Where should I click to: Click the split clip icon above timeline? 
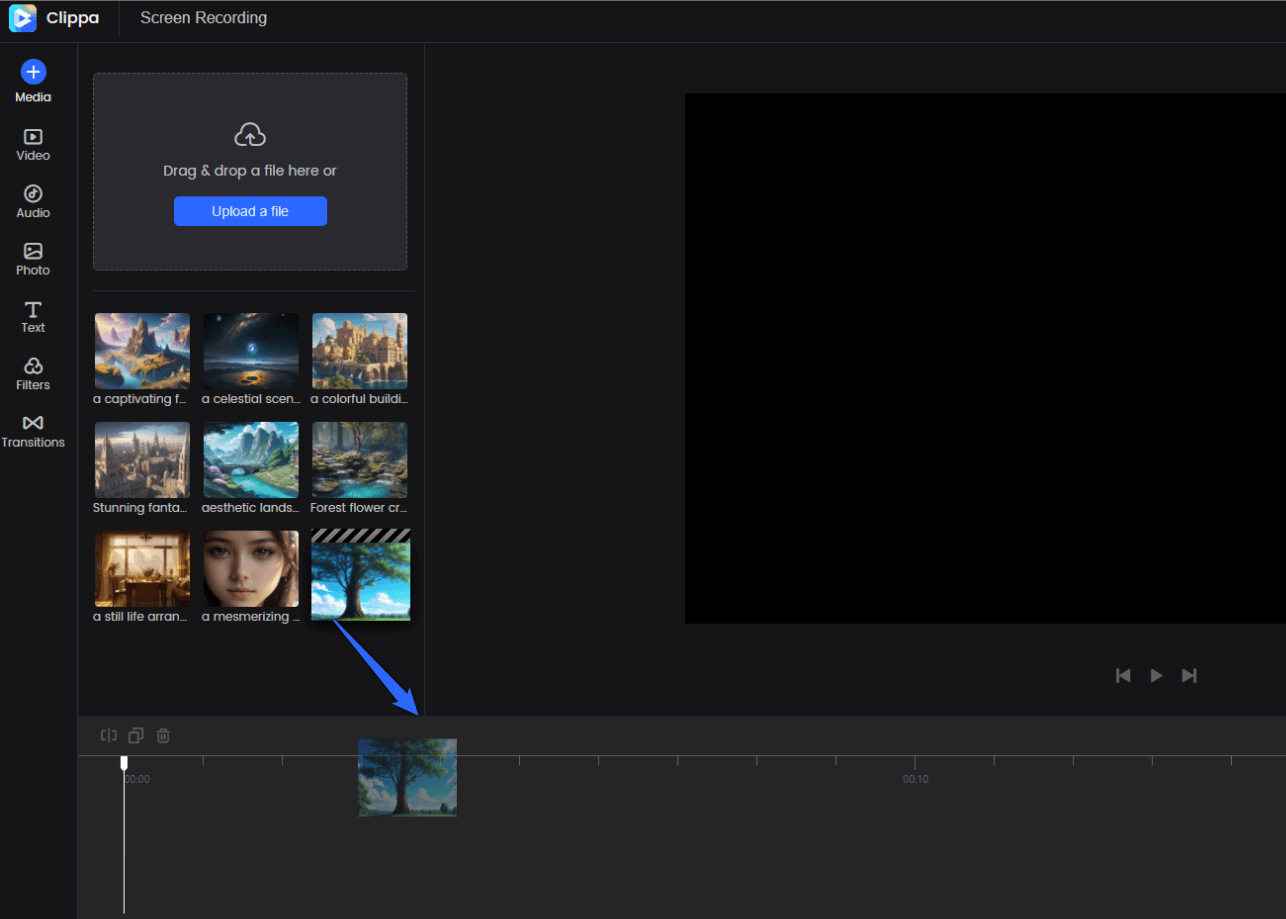(x=109, y=736)
